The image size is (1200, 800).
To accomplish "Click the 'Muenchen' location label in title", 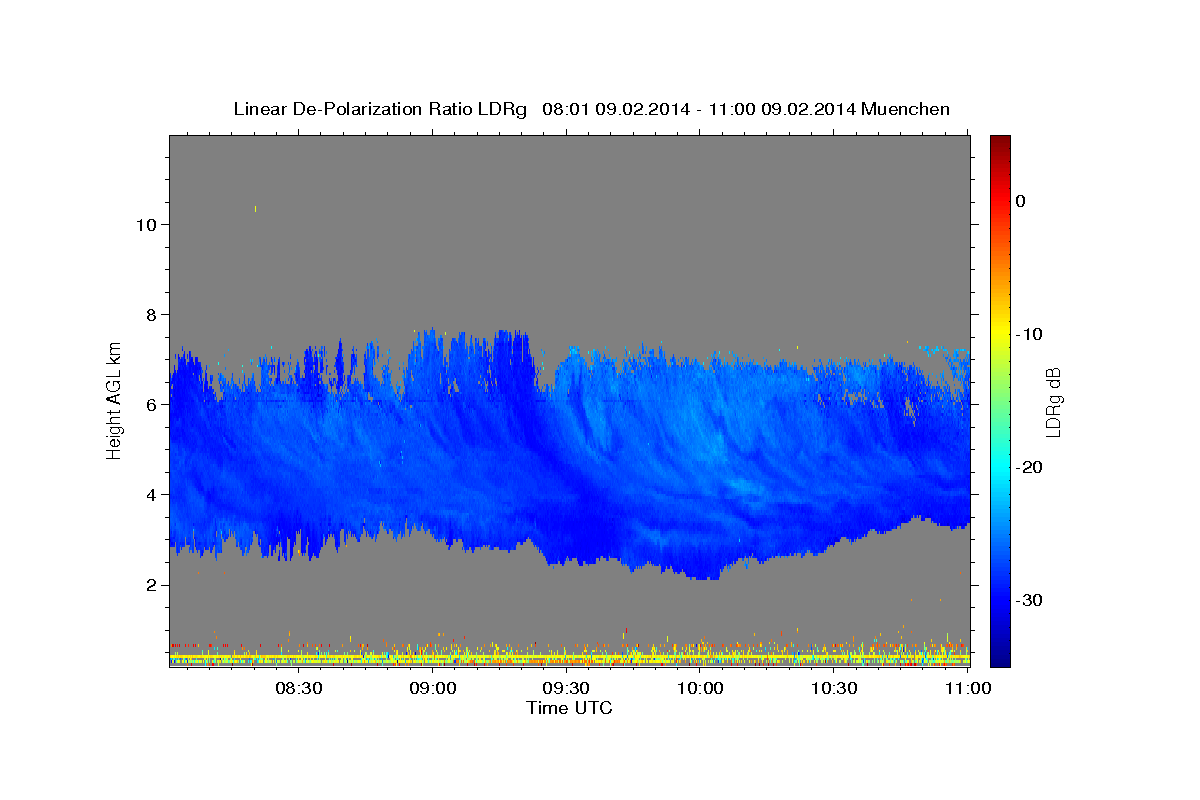I will (x=907, y=109).
